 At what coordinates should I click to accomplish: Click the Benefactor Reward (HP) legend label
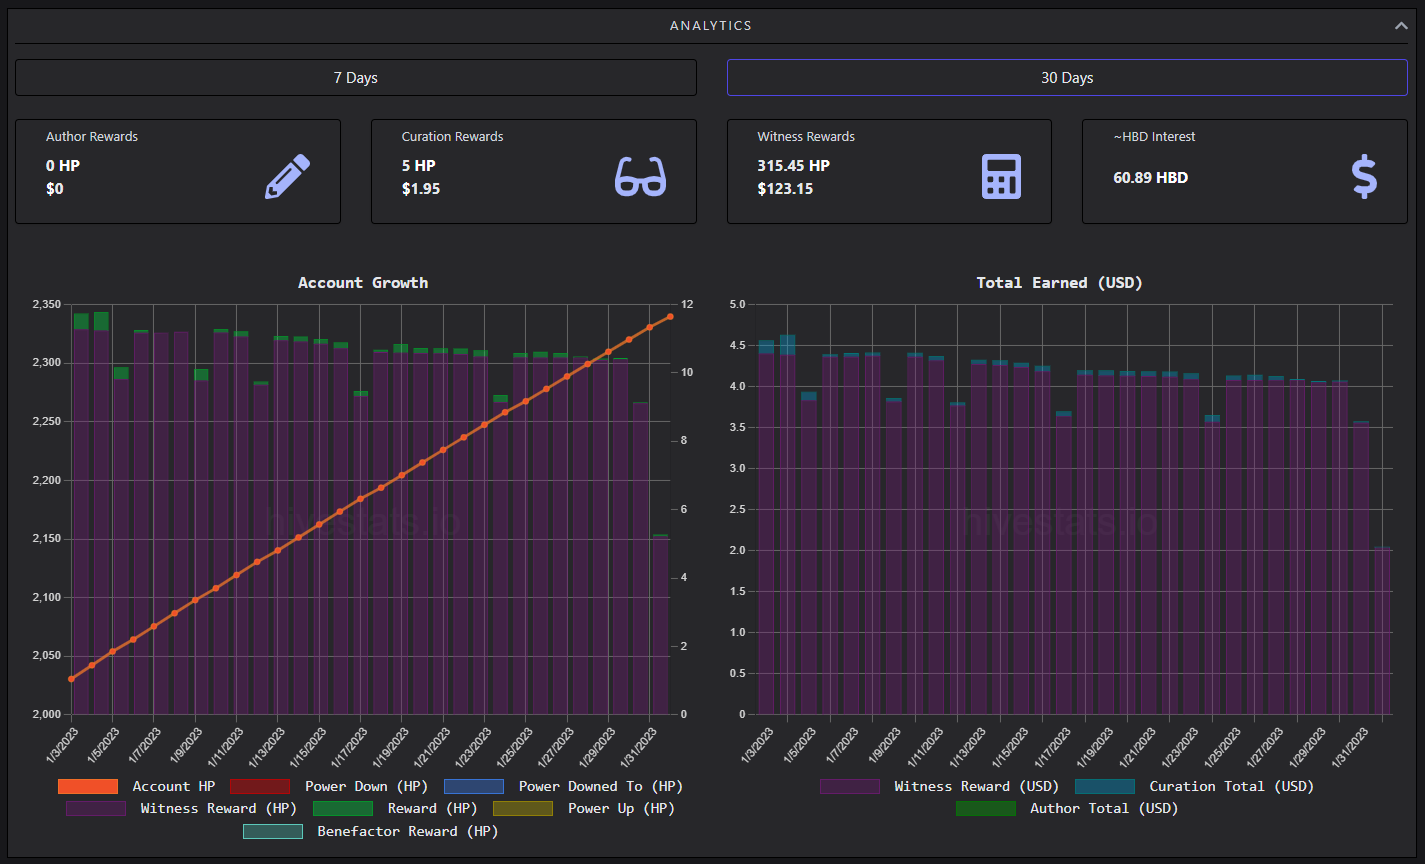pyautogui.click(x=407, y=831)
